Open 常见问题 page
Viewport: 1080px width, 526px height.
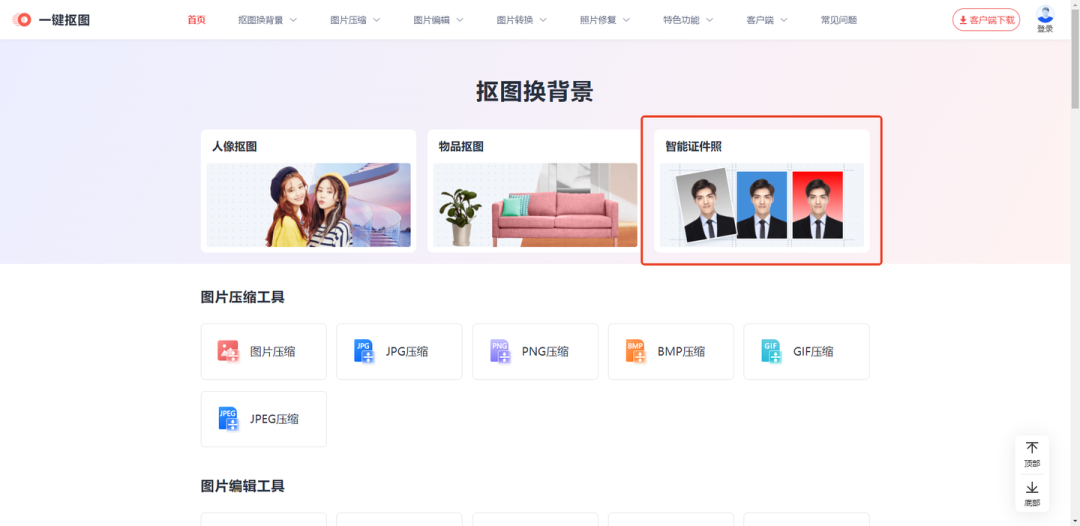coord(839,20)
